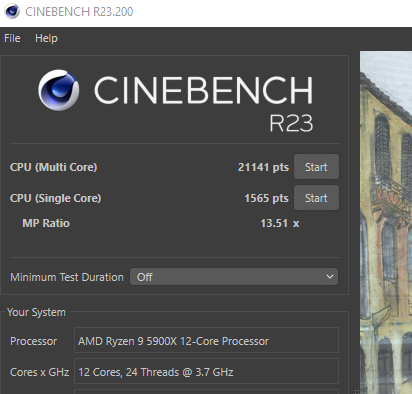The image size is (412, 394).
Task: Start the CPU Single Core test
Action: pos(316,198)
